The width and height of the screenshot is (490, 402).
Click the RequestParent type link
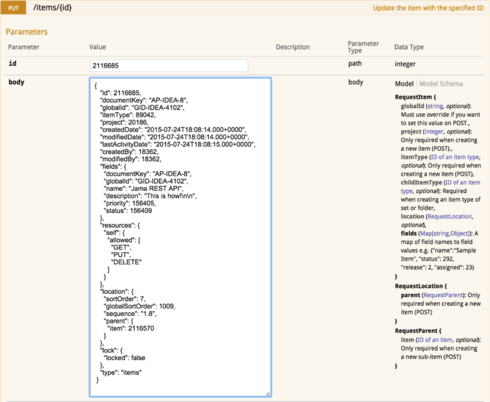coord(443,295)
